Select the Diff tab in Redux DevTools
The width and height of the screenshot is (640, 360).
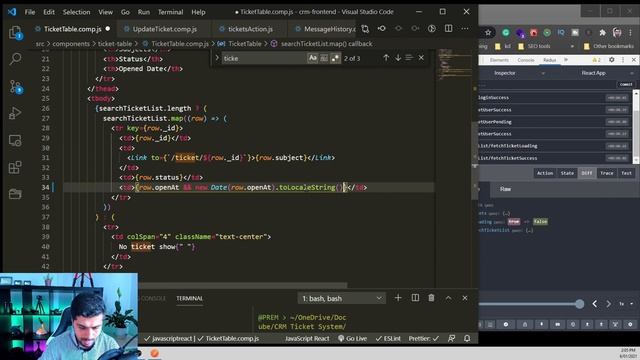pyautogui.click(x=587, y=173)
